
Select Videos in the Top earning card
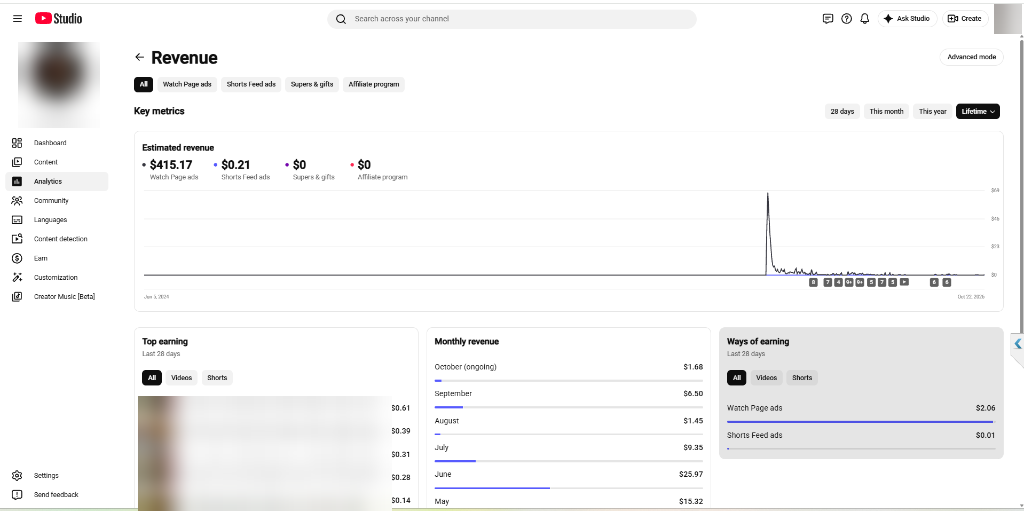tap(182, 378)
